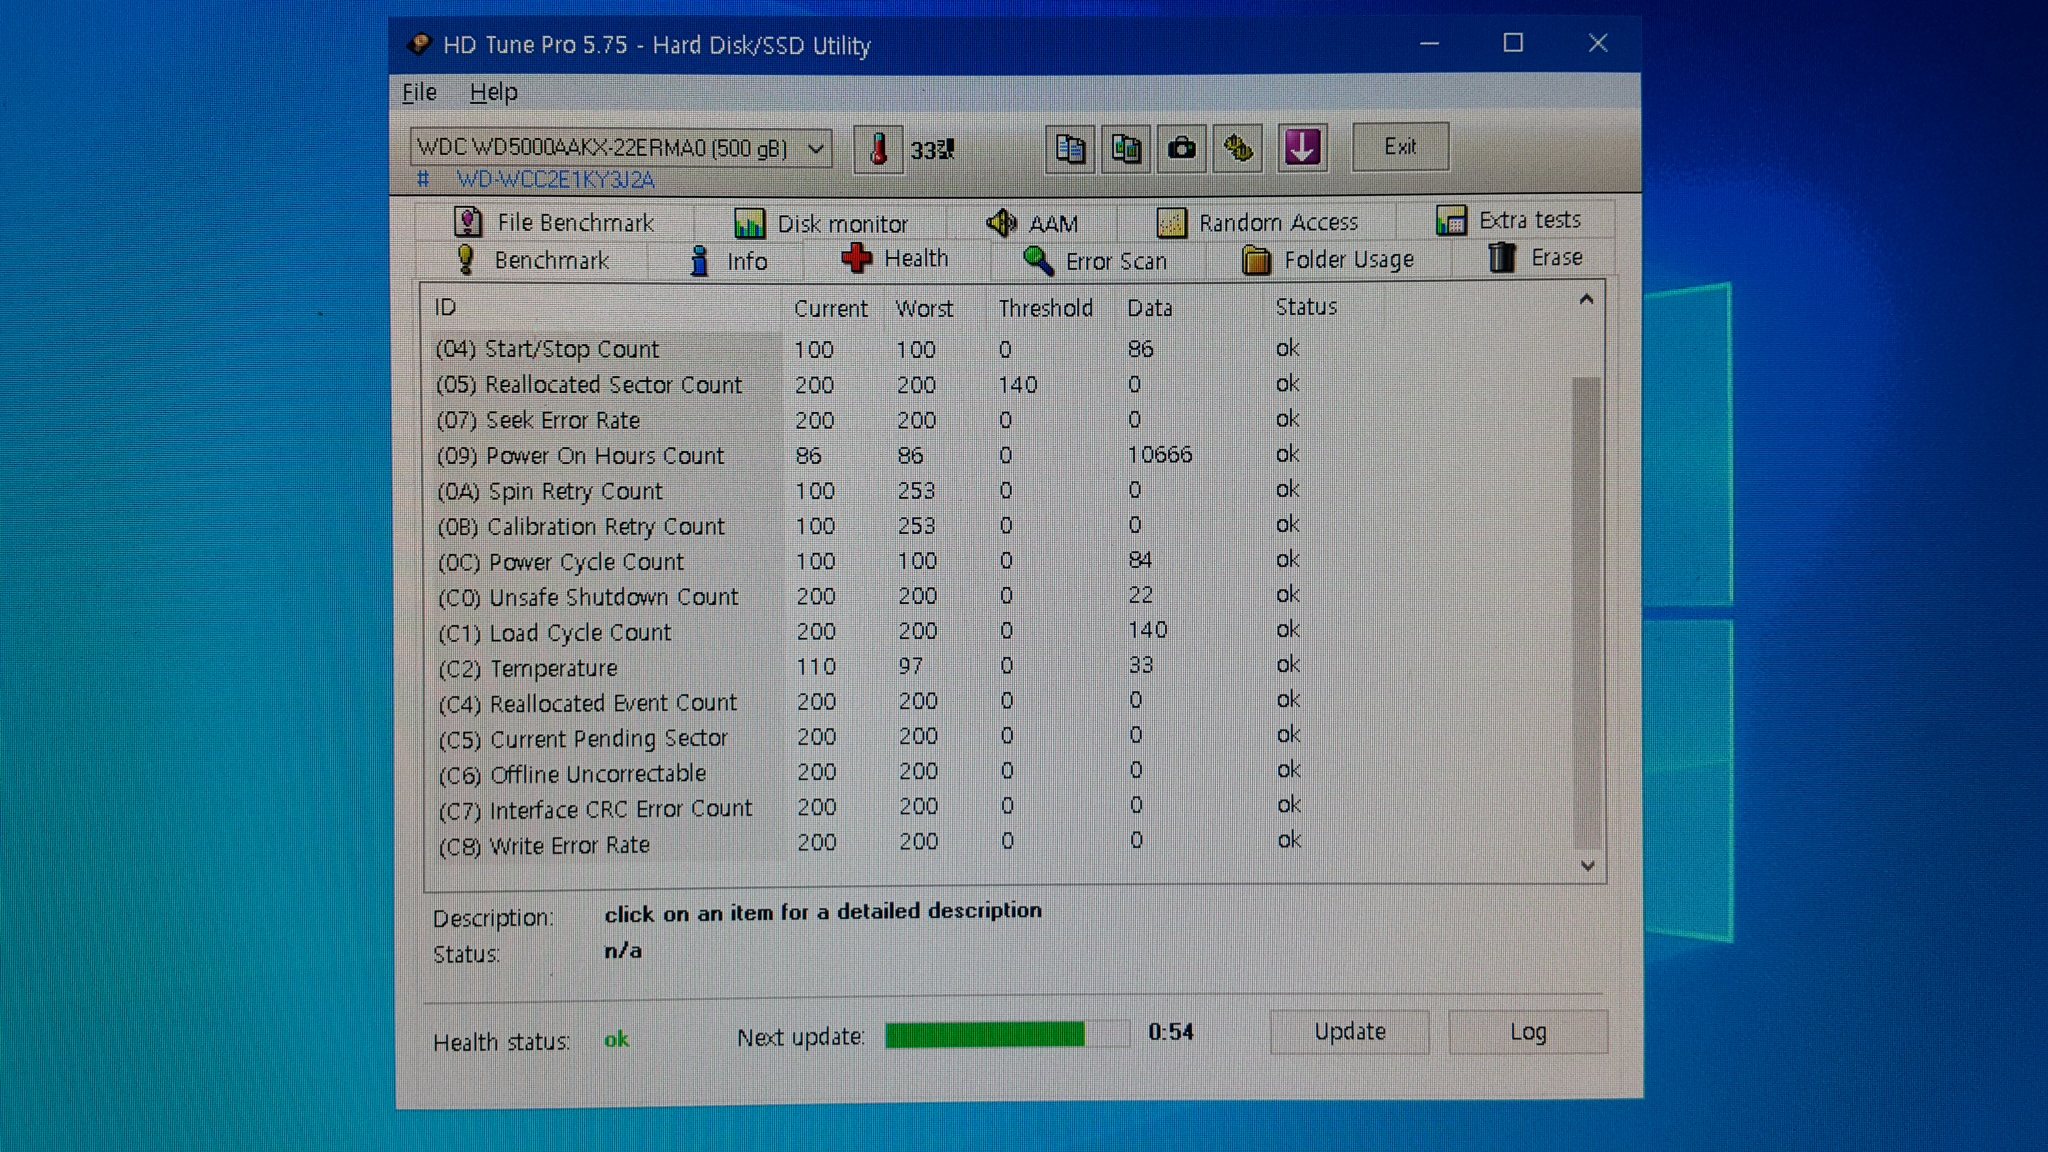
Task: Open the options gear icon
Action: 1238,149
